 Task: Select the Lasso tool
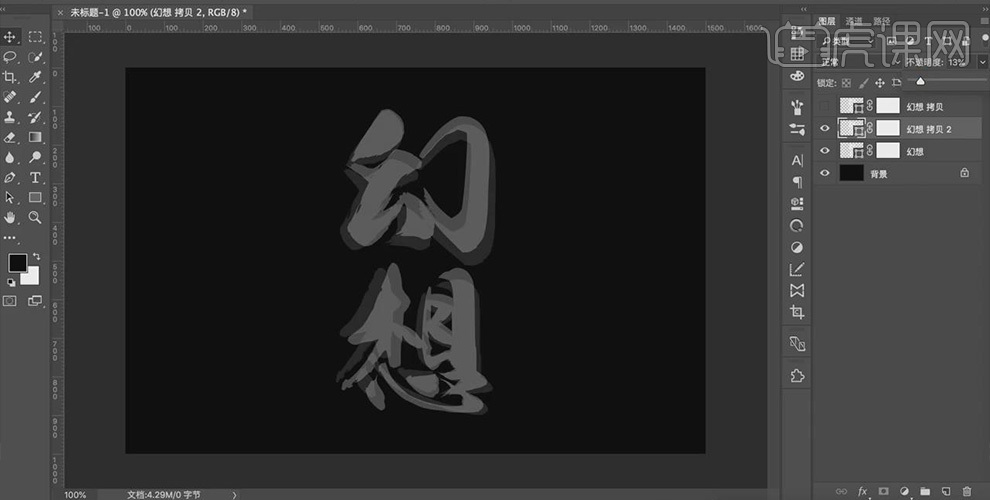tap(9, 57)
